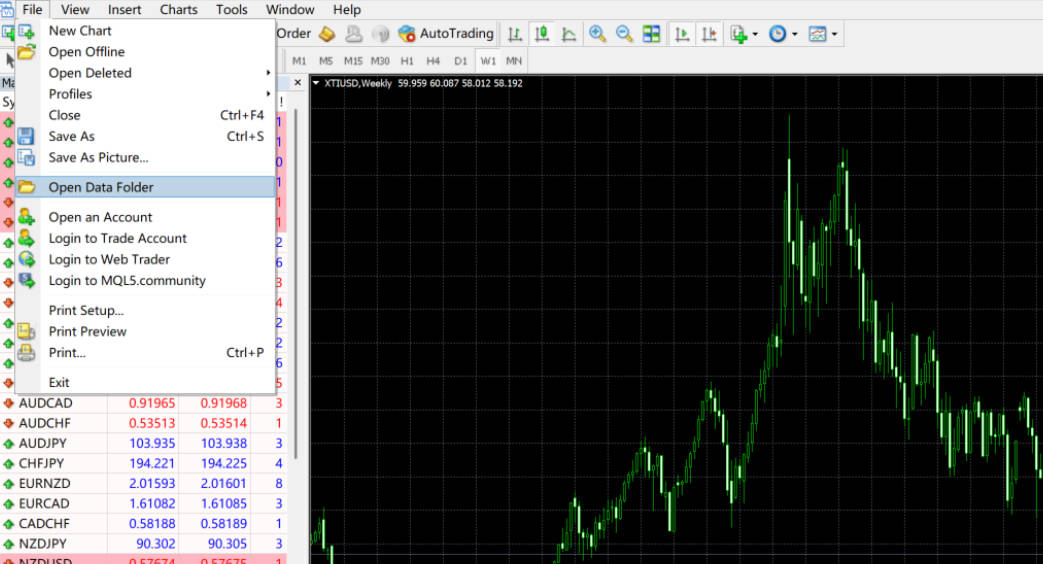The image size is (1043, 564).
Task: Click the Print Preview icon in menu
Action: [27, 332]
